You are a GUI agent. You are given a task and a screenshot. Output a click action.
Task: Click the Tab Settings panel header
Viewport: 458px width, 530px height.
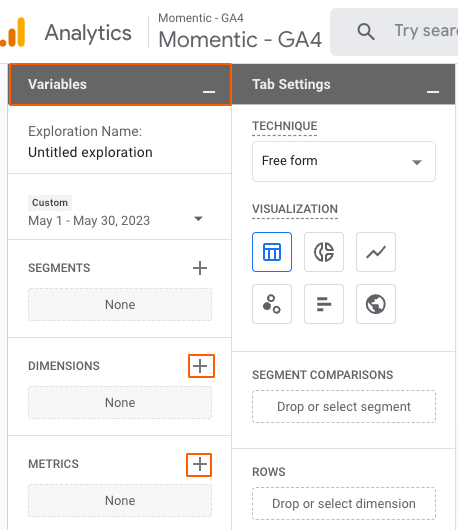pyautogui.click(x=343, y=85)
